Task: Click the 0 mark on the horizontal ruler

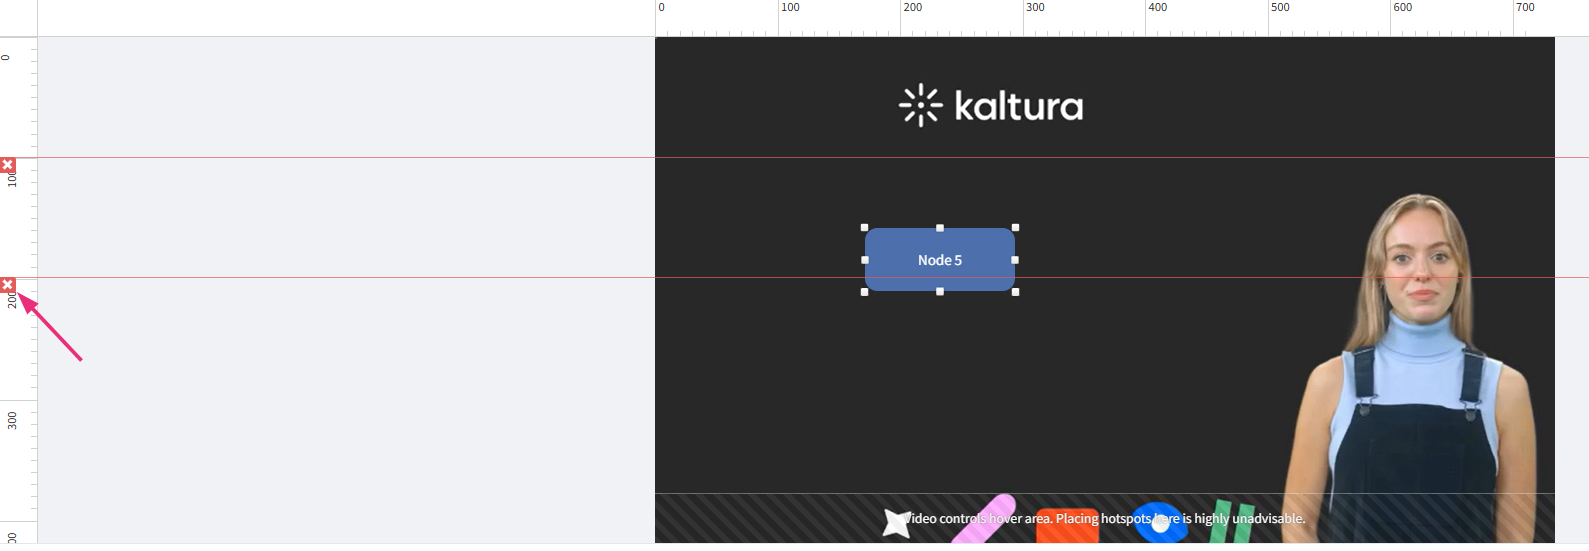Action: click(x=661, y=7)
